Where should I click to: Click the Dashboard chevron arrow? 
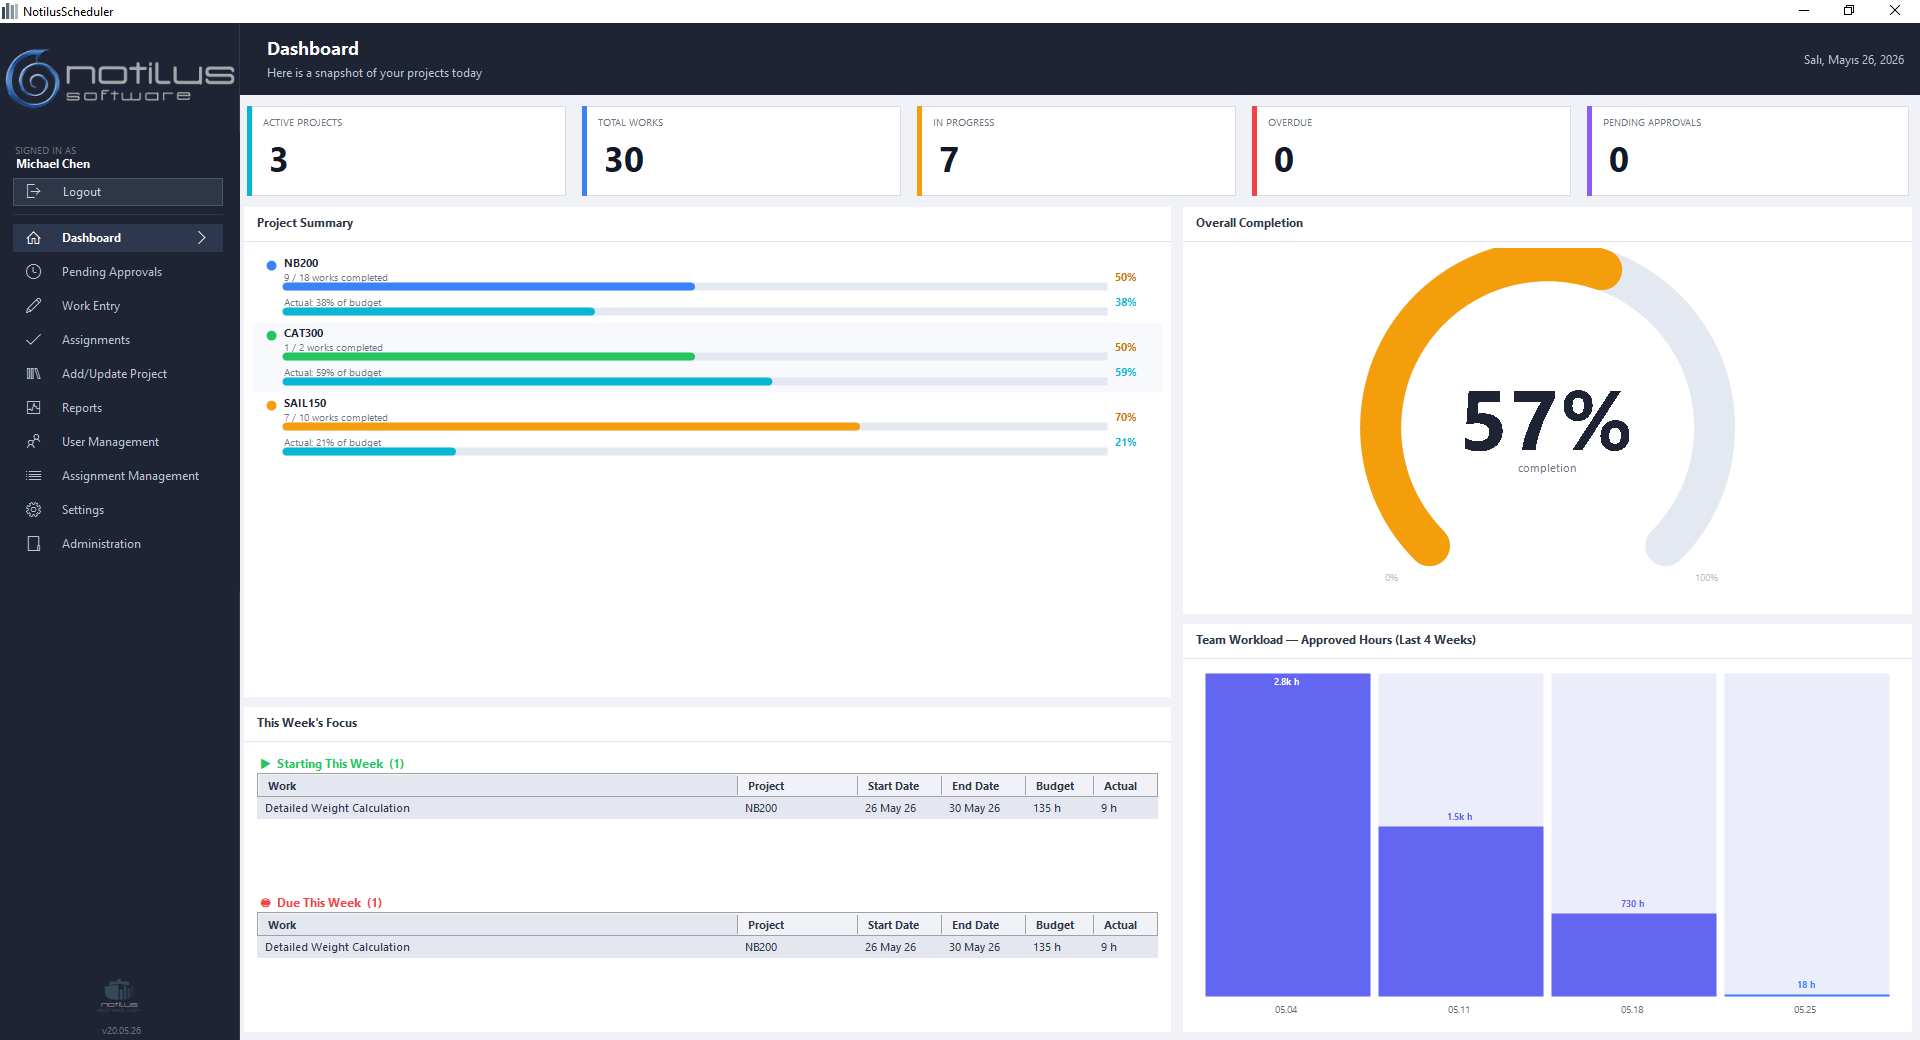(202, 238)
